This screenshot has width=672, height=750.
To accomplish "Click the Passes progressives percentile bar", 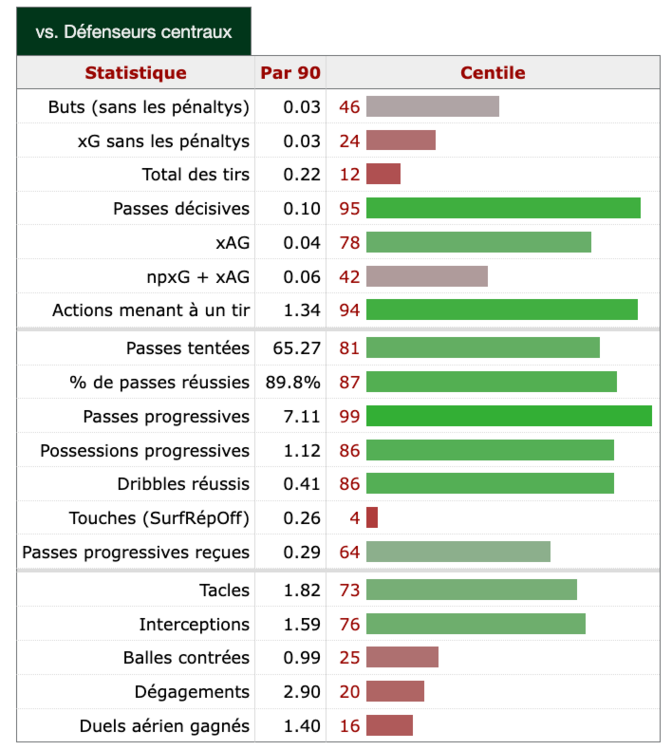I will coord(508,416).
